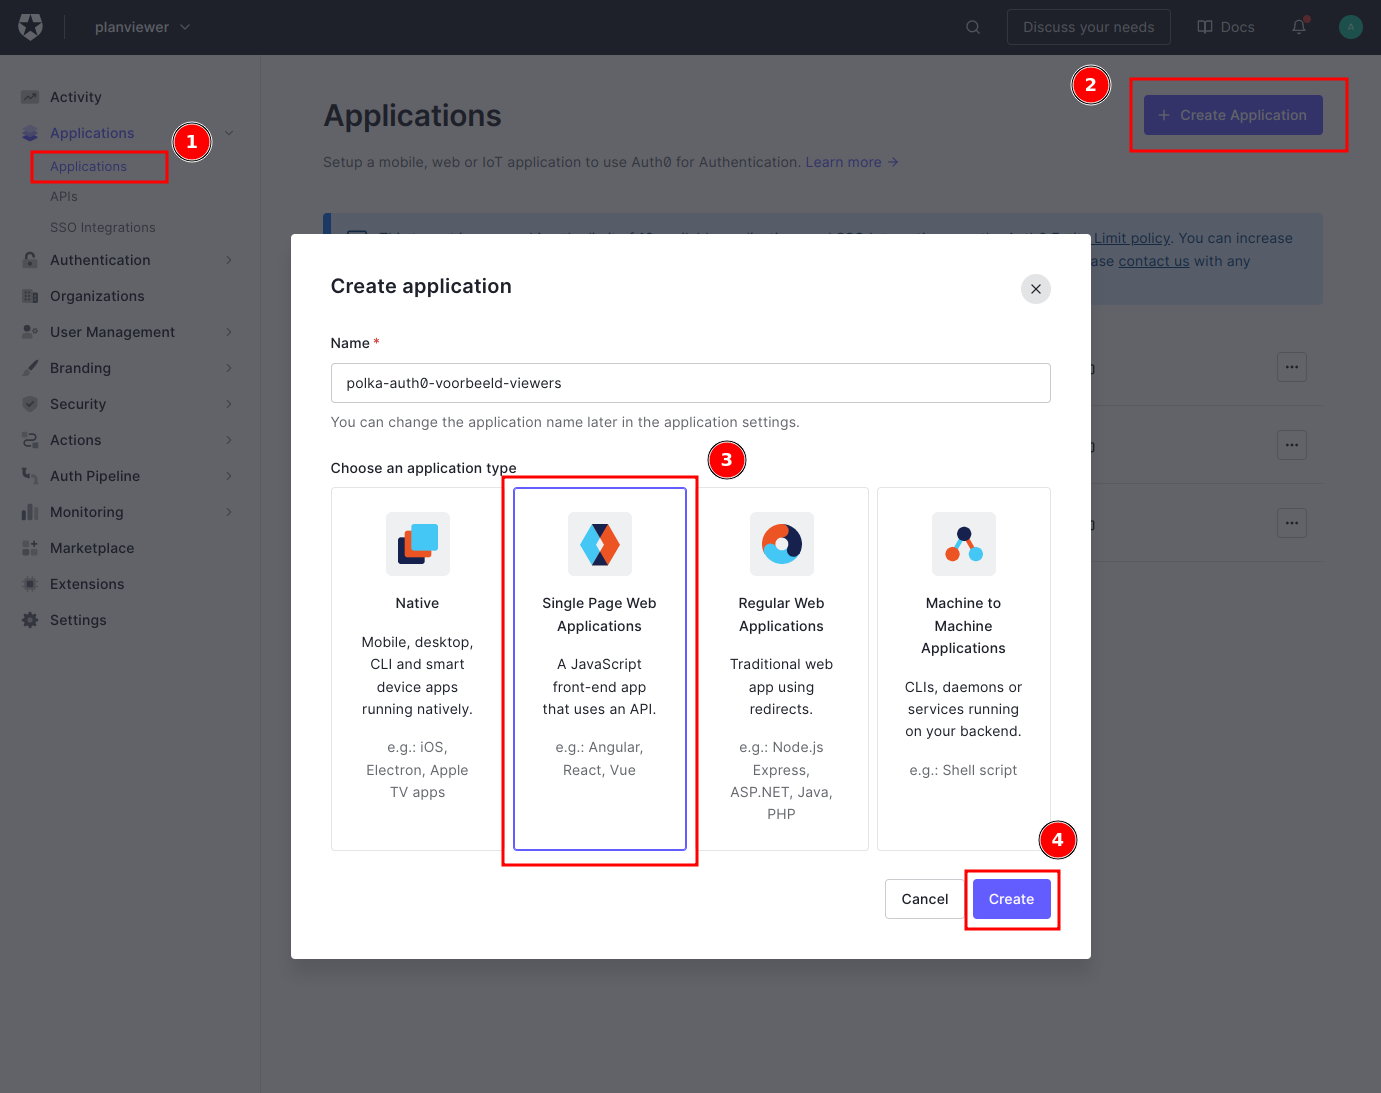The width and height of the screenshot is (1381, 1093).
Task: Open User Management via its icon
Action: click(29, 332)
